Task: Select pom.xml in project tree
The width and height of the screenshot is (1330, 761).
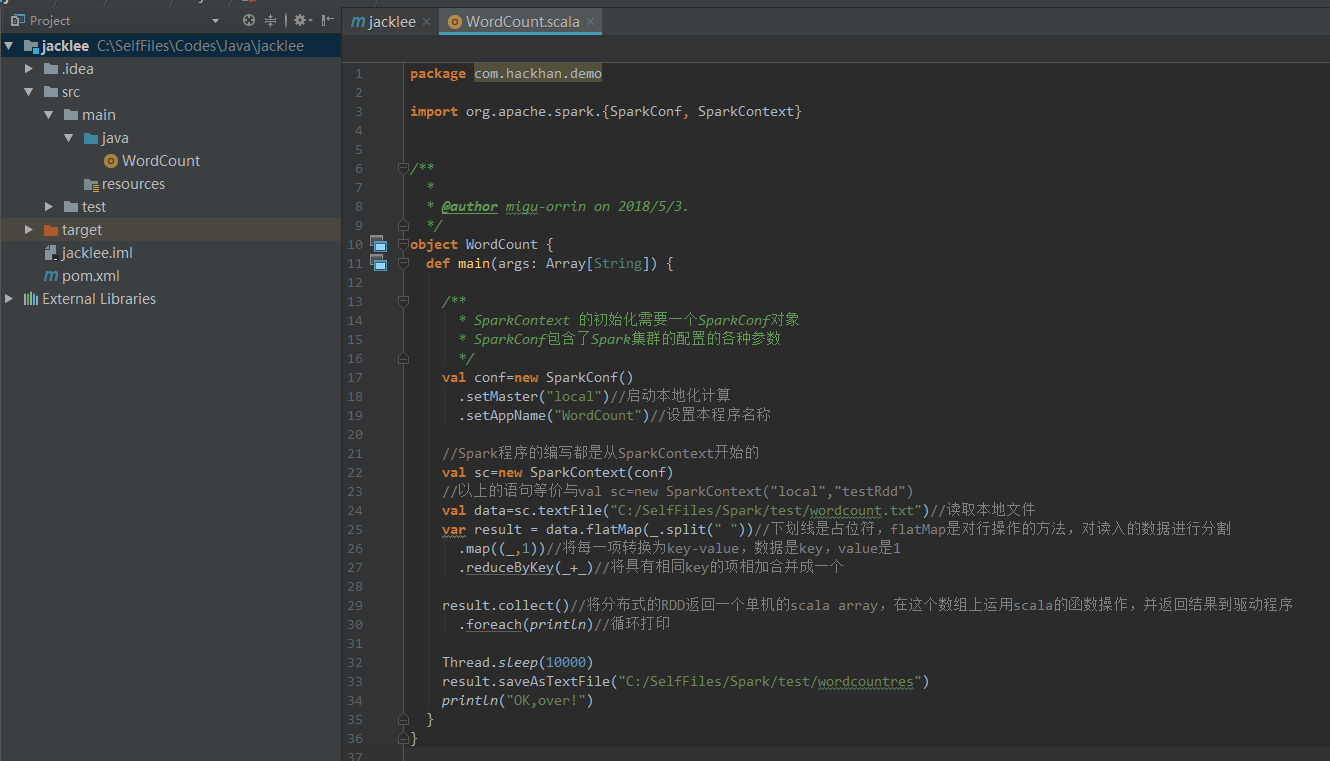Action: [x=90, y=276]
